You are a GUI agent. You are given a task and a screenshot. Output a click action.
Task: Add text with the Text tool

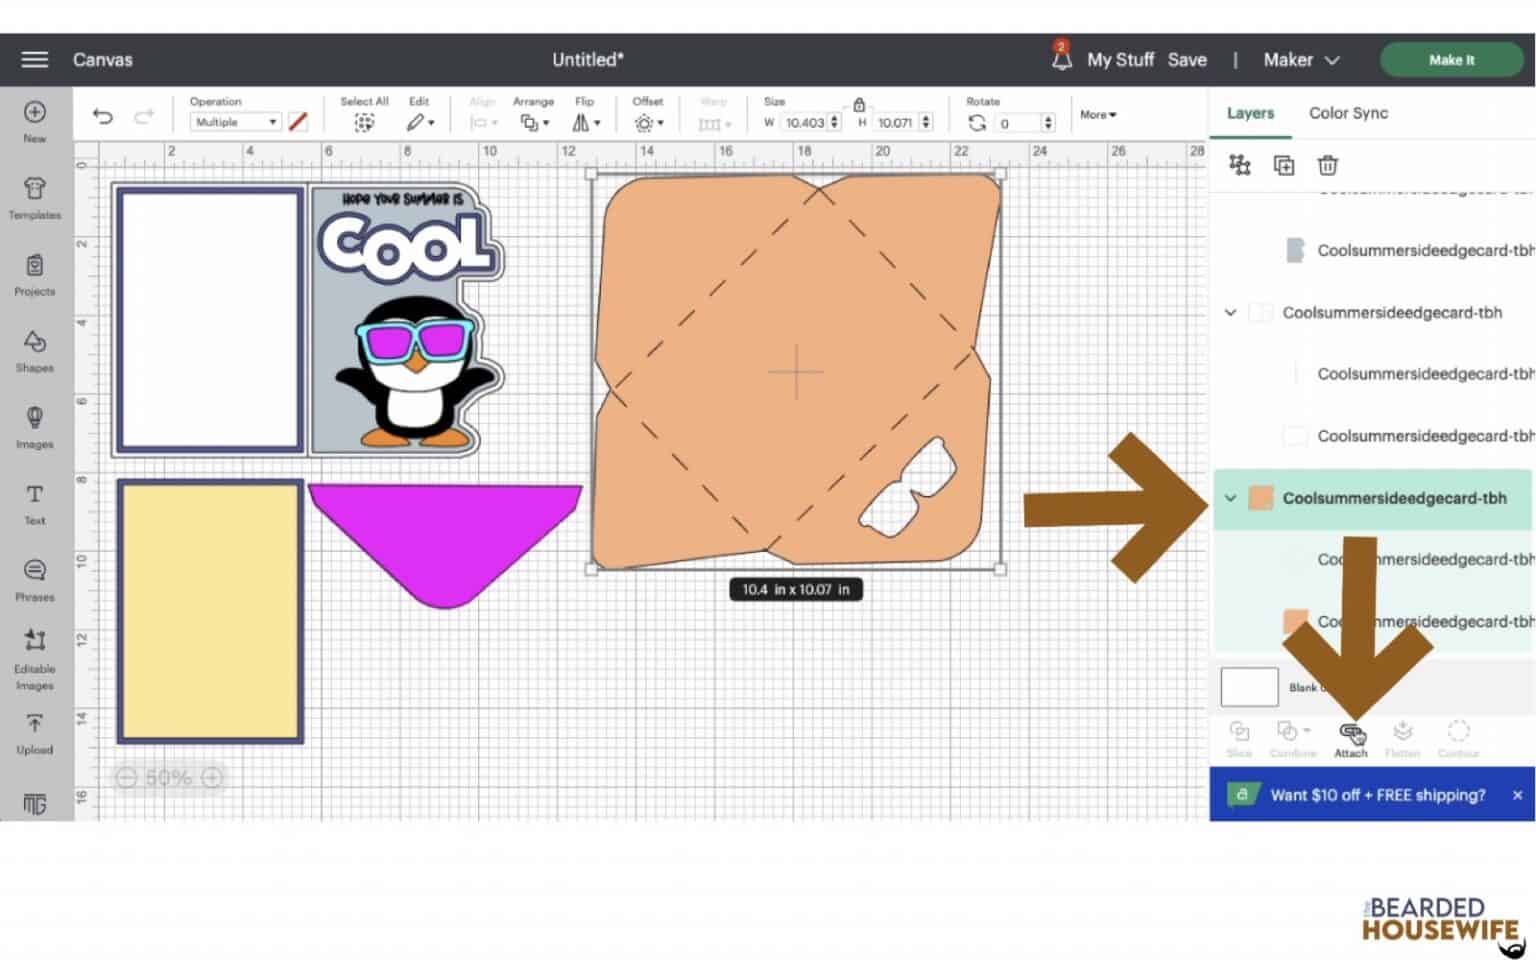34,503
